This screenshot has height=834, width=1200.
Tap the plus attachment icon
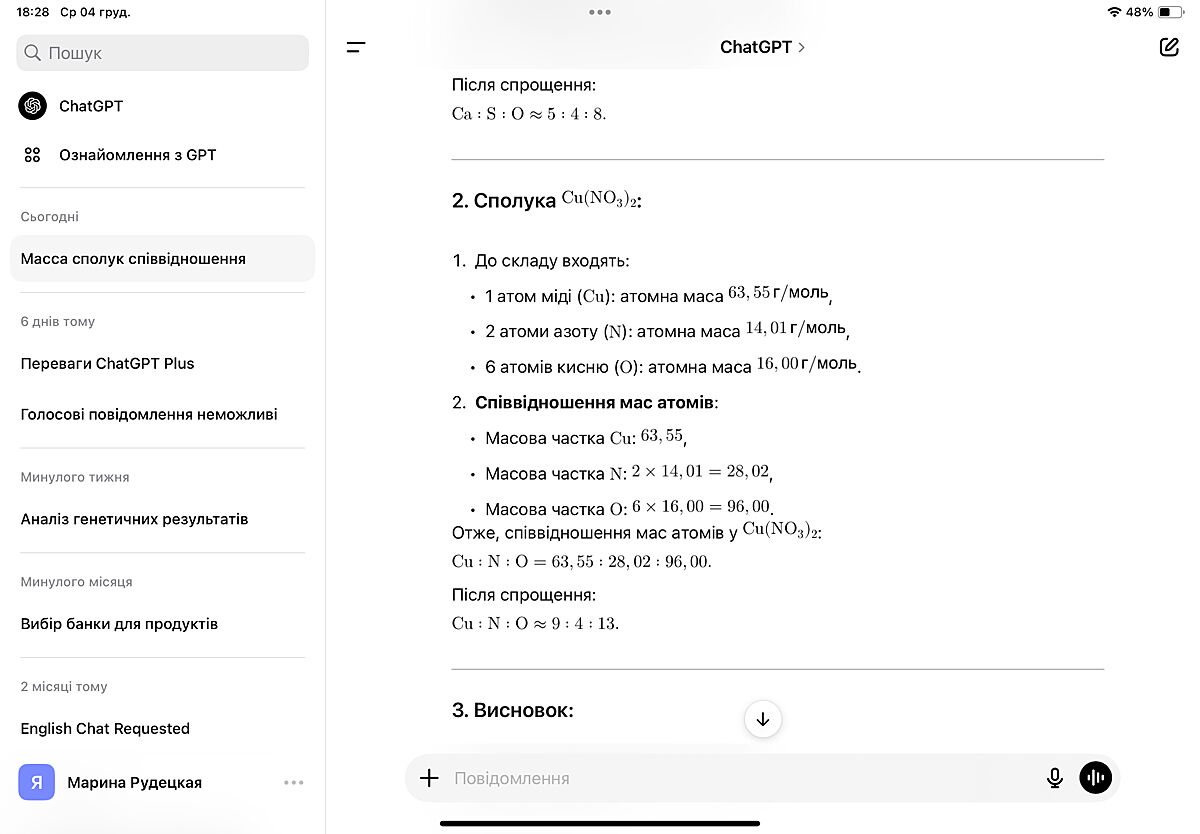pos(429,778)
